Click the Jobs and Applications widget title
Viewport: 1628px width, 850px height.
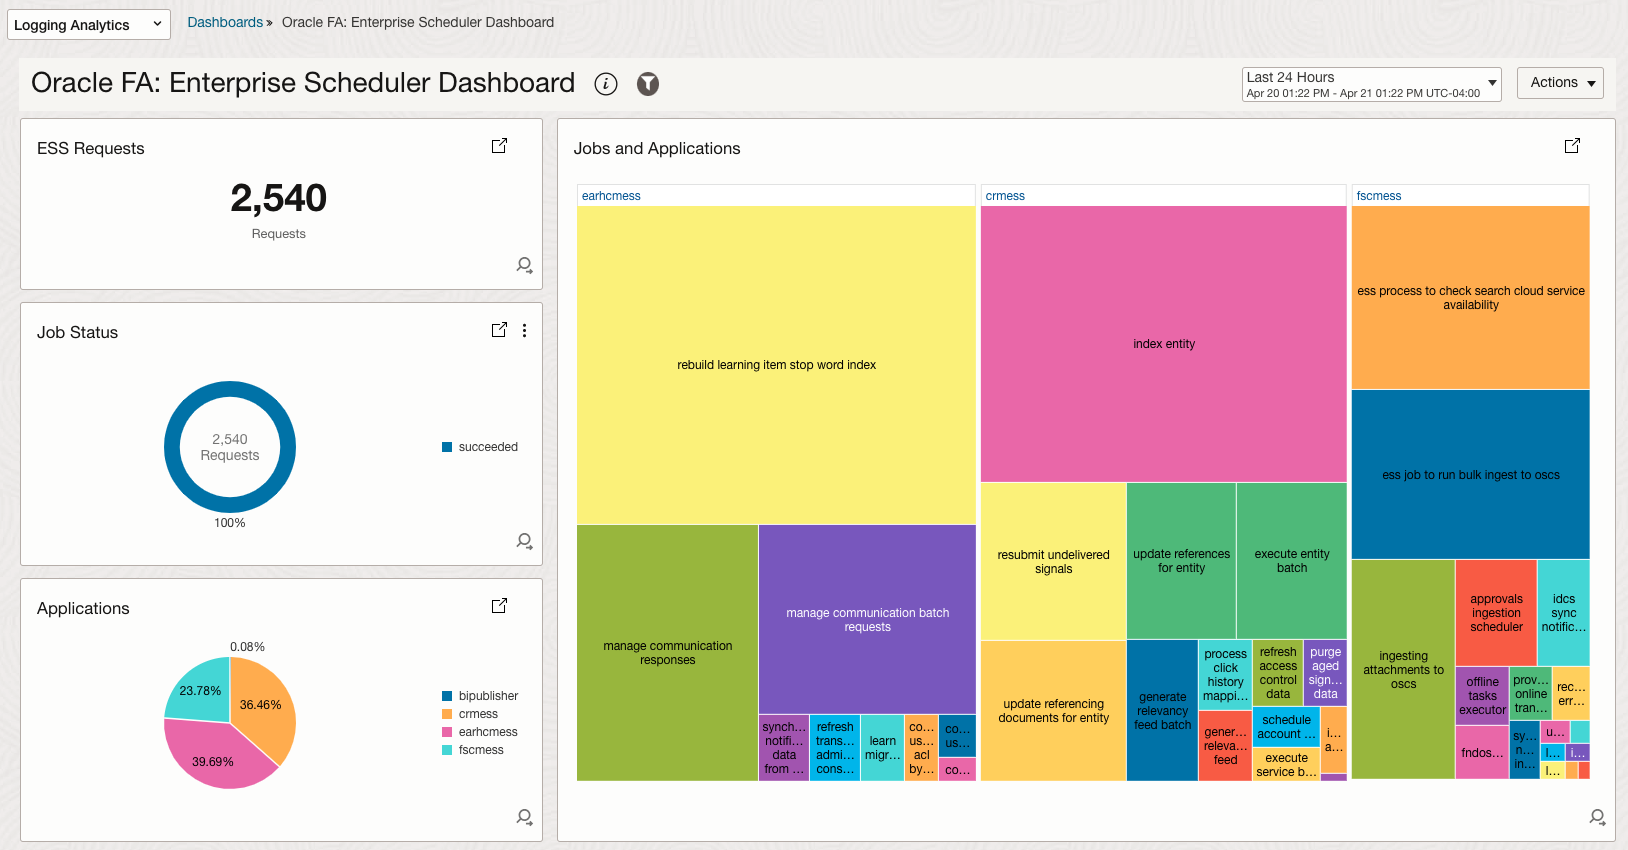[x=657, y=148]
